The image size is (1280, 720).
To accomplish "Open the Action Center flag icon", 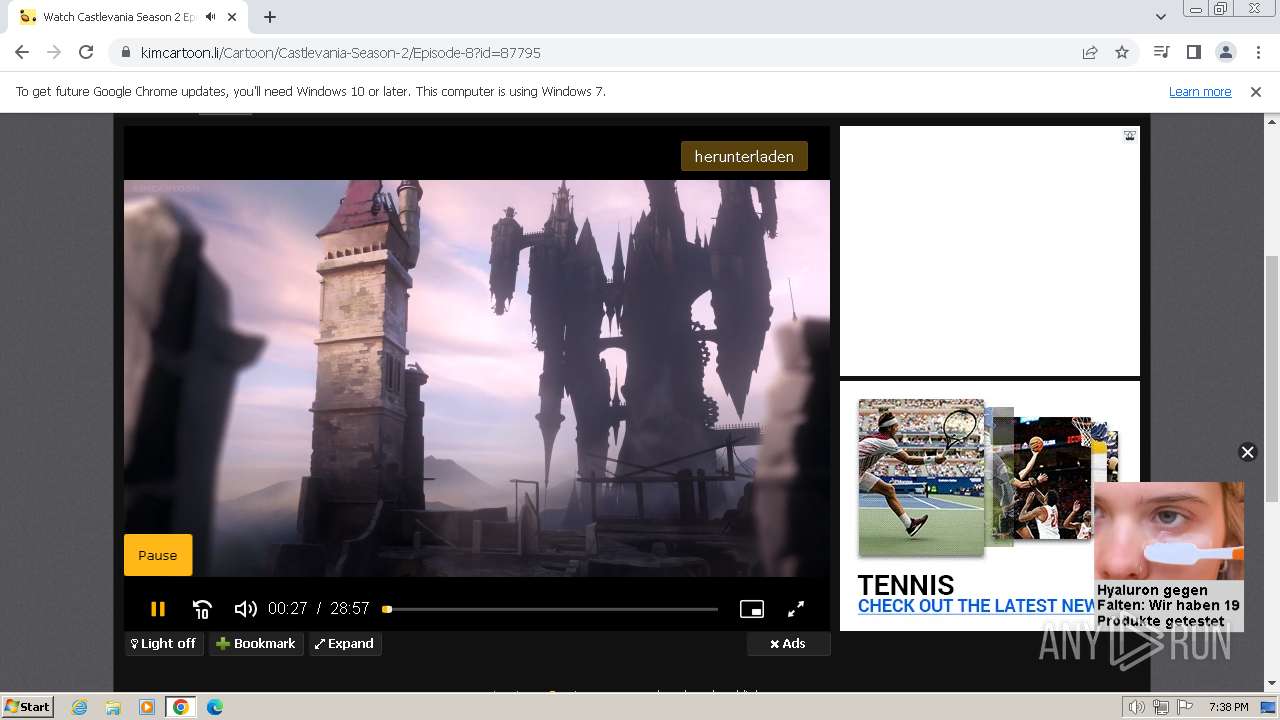I will pyautogui.click(x=1184, y=707).
